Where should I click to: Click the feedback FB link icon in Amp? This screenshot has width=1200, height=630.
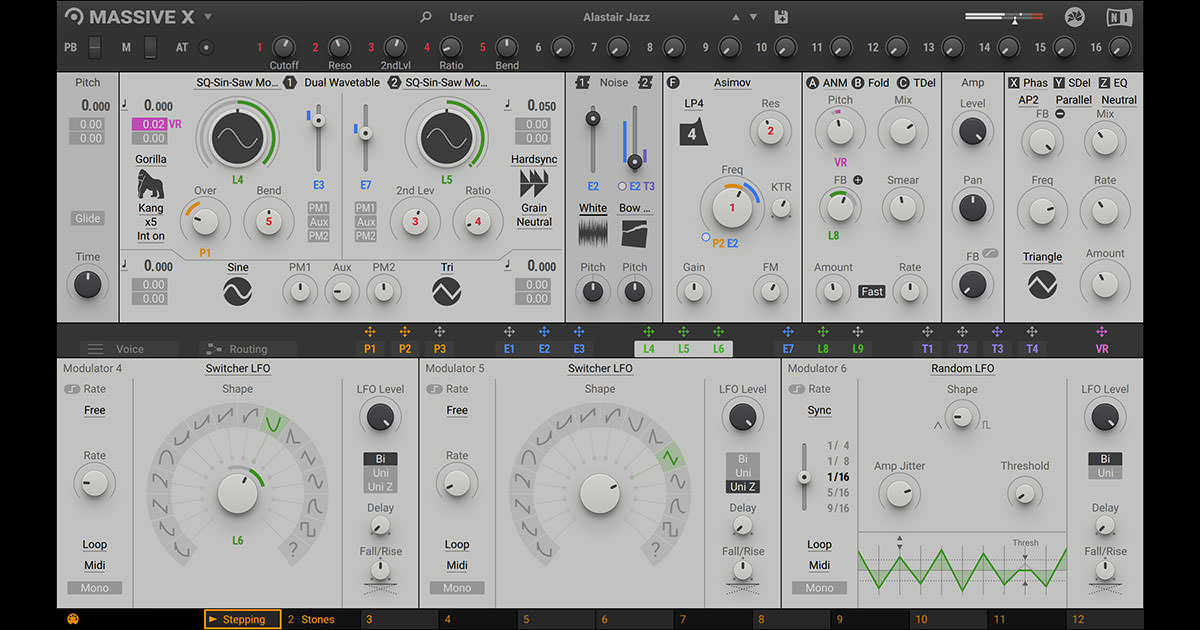click(x=989, y=255)
